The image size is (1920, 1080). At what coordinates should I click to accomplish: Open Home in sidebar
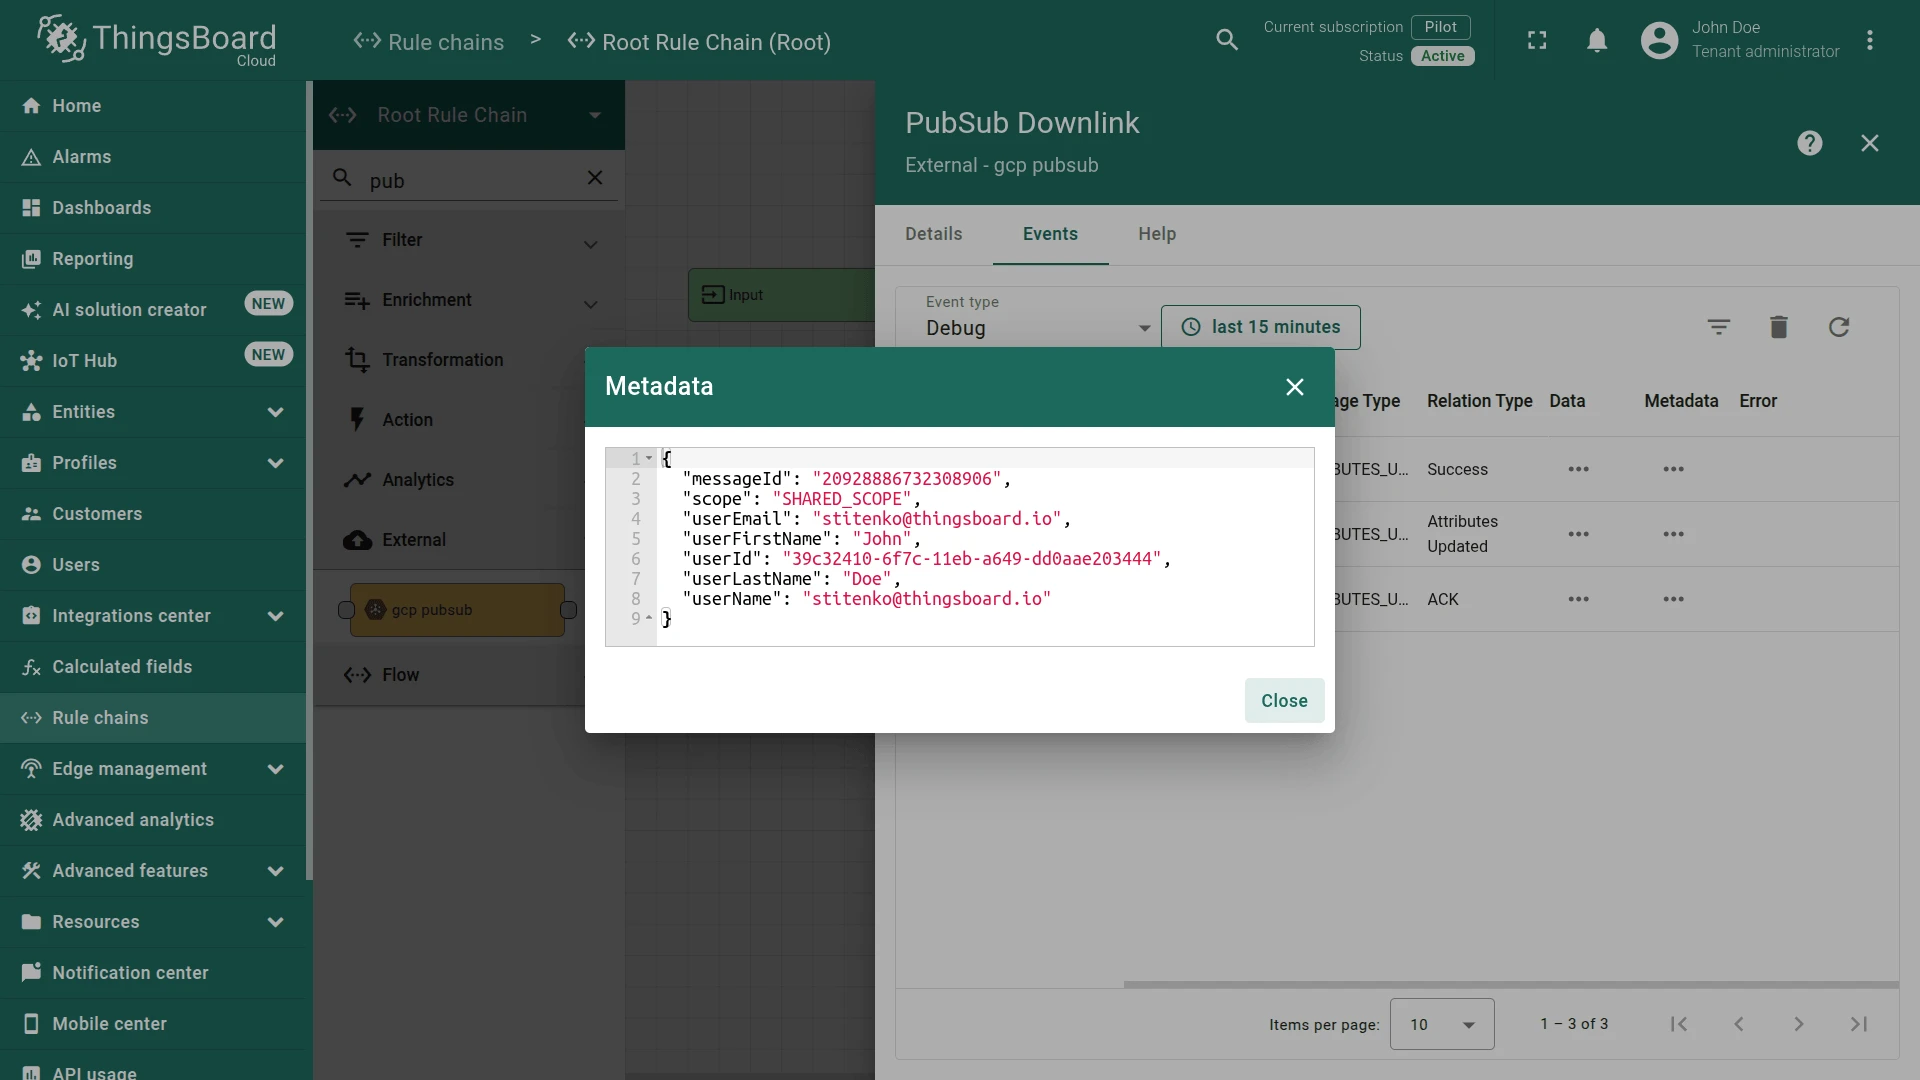[x=153, y=106]
